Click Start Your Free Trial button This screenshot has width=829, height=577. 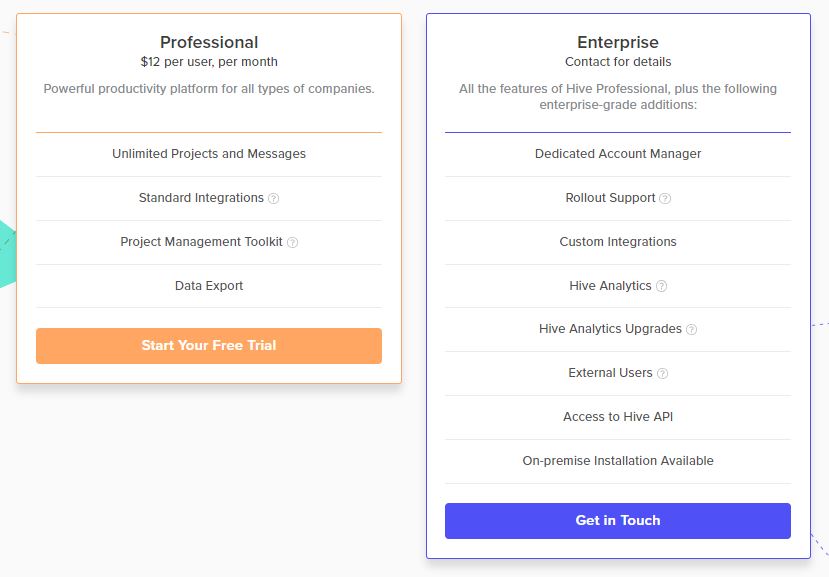click(209, 346)
